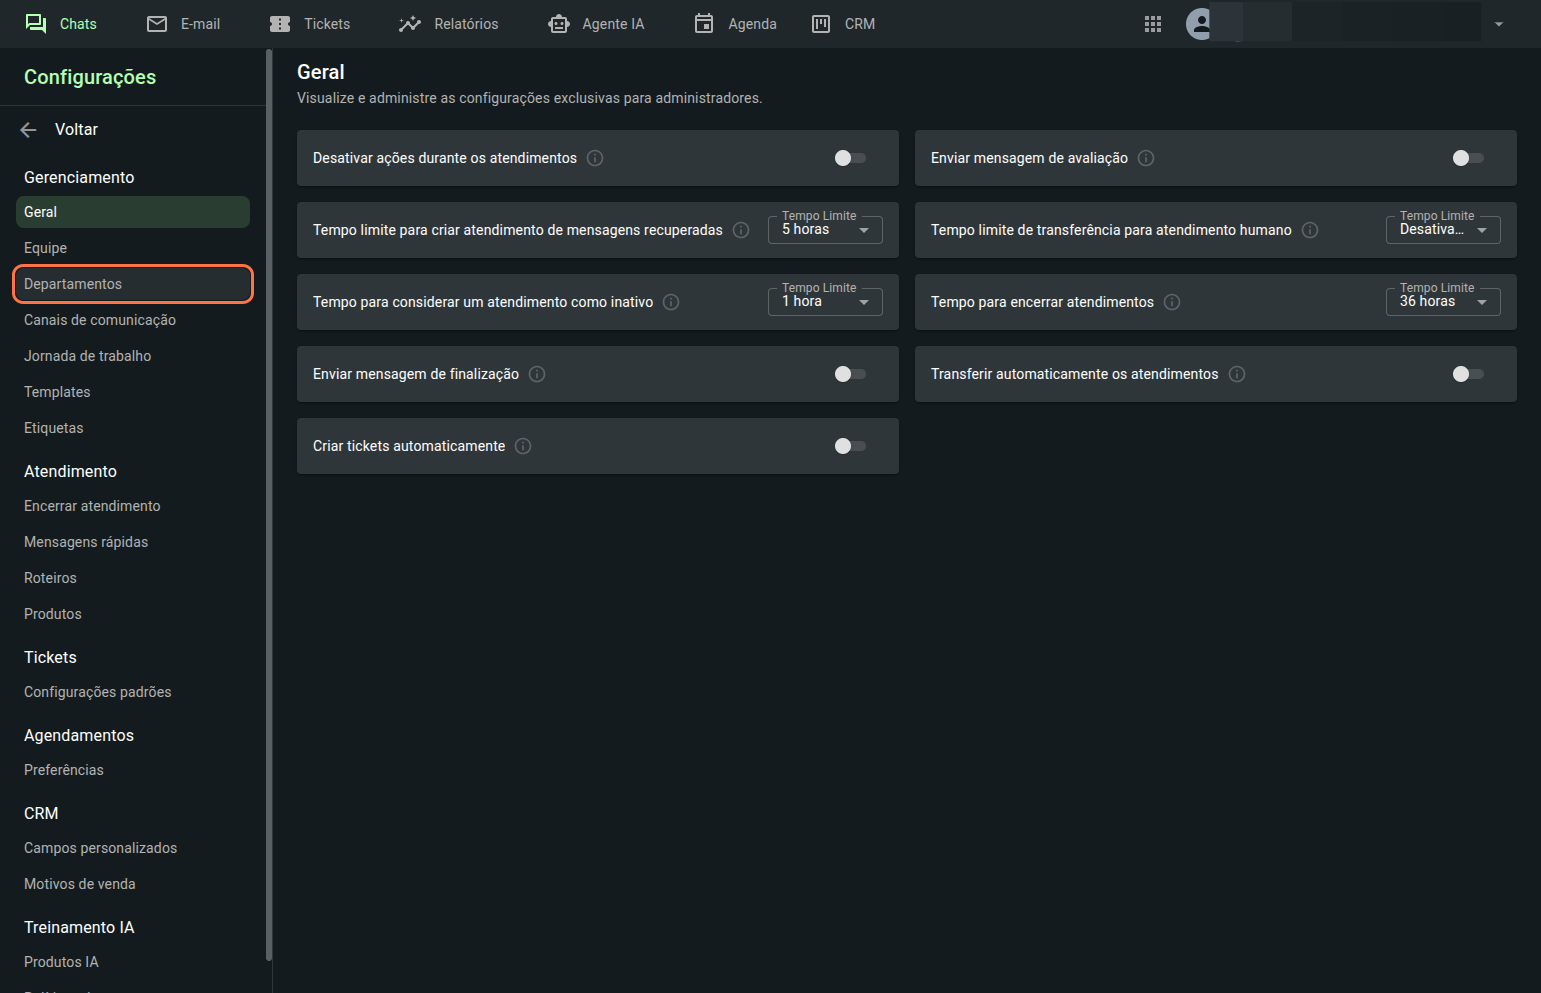Open Agente IA robot icon
Image resolution: width=1541 pixels, height=993 pixels.
(x=559, y=24)
